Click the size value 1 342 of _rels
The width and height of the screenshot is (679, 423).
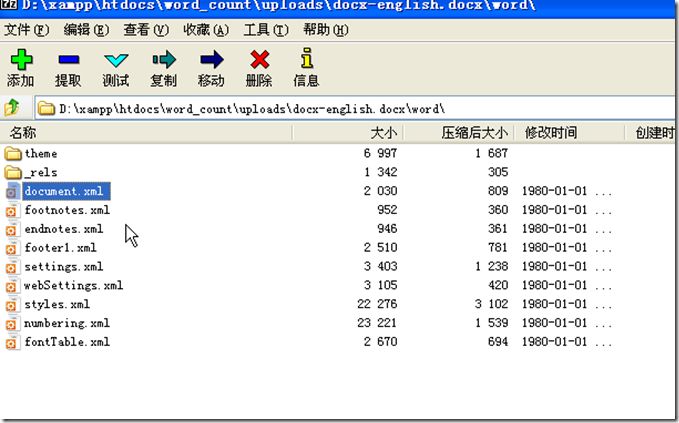(381, 172)
